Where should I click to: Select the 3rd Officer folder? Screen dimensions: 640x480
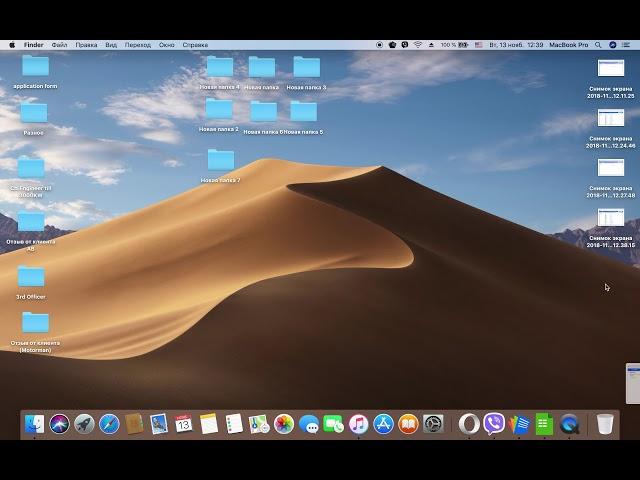click(31, 277)
